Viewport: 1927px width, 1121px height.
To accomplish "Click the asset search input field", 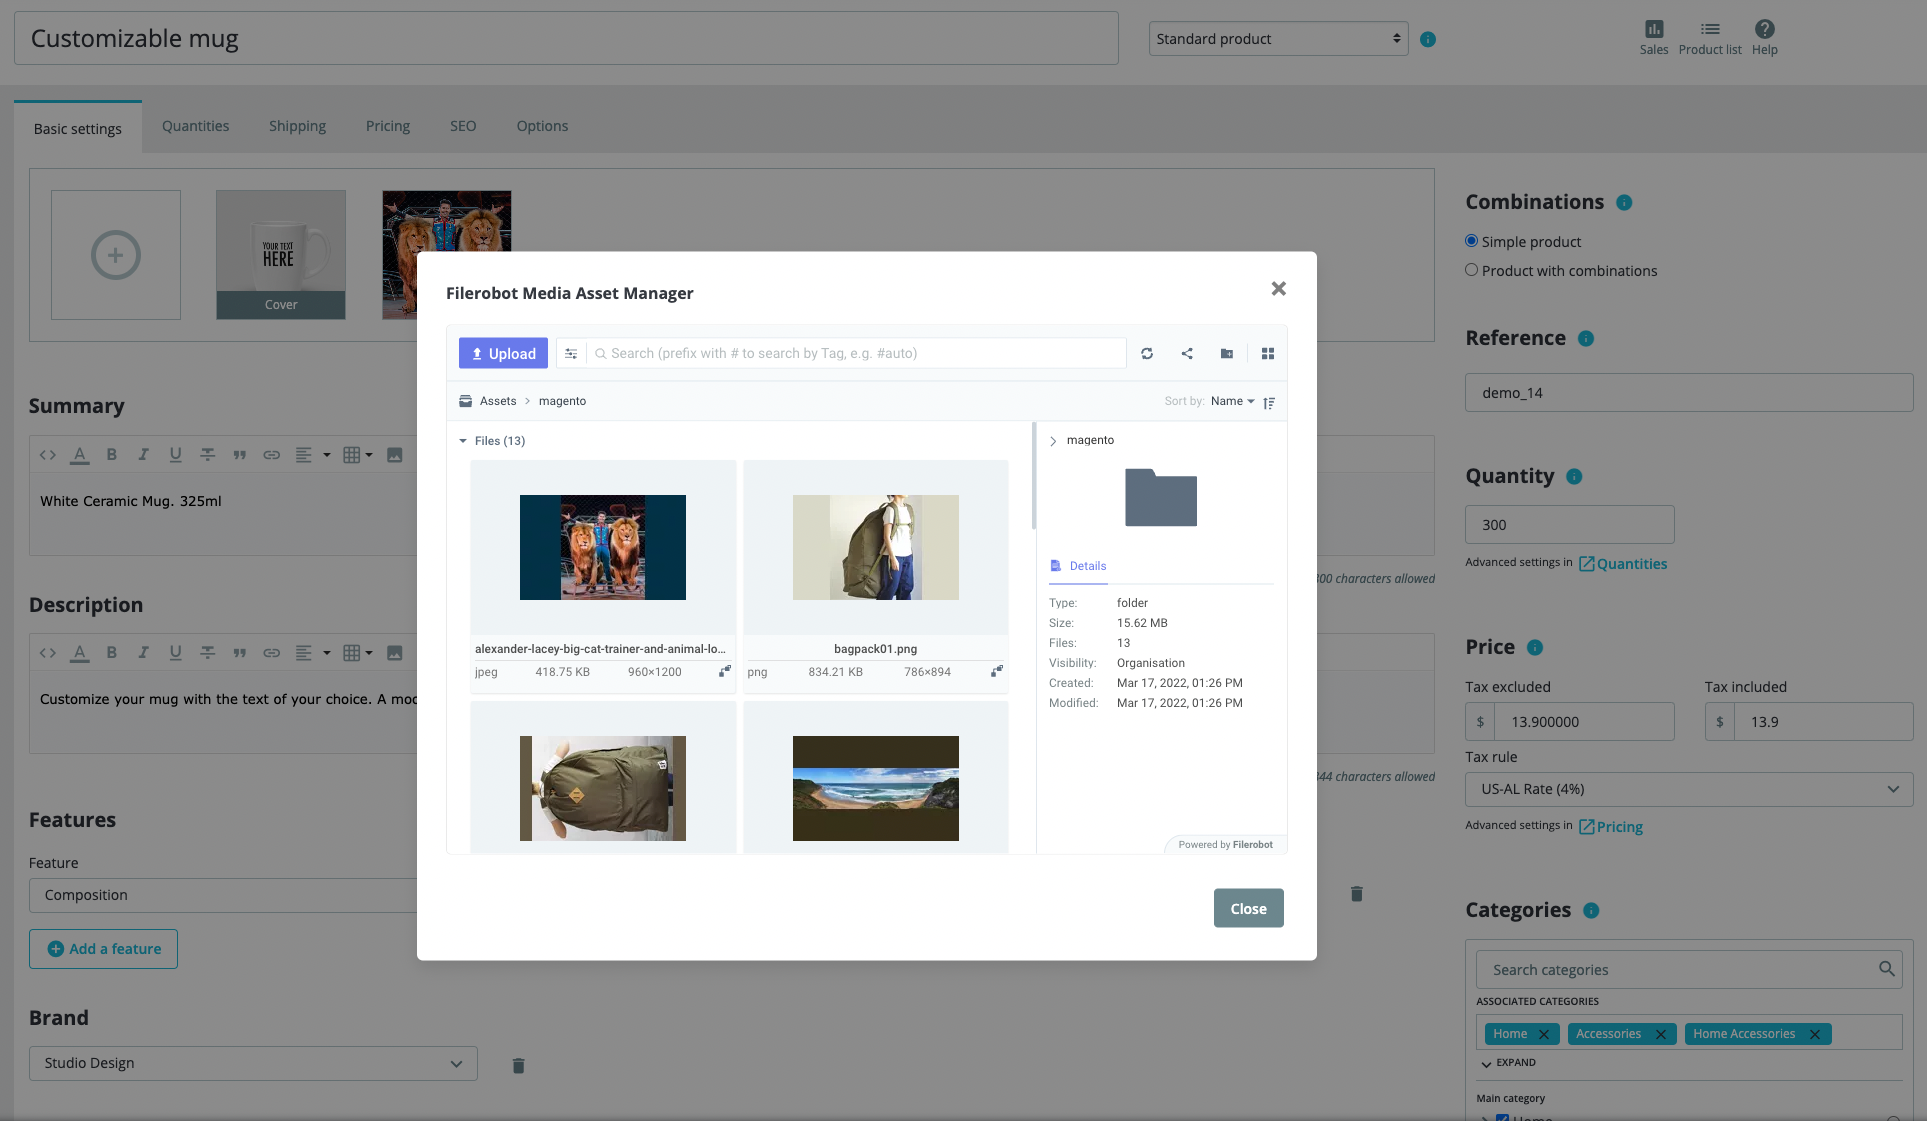I will tap(857, 353).
